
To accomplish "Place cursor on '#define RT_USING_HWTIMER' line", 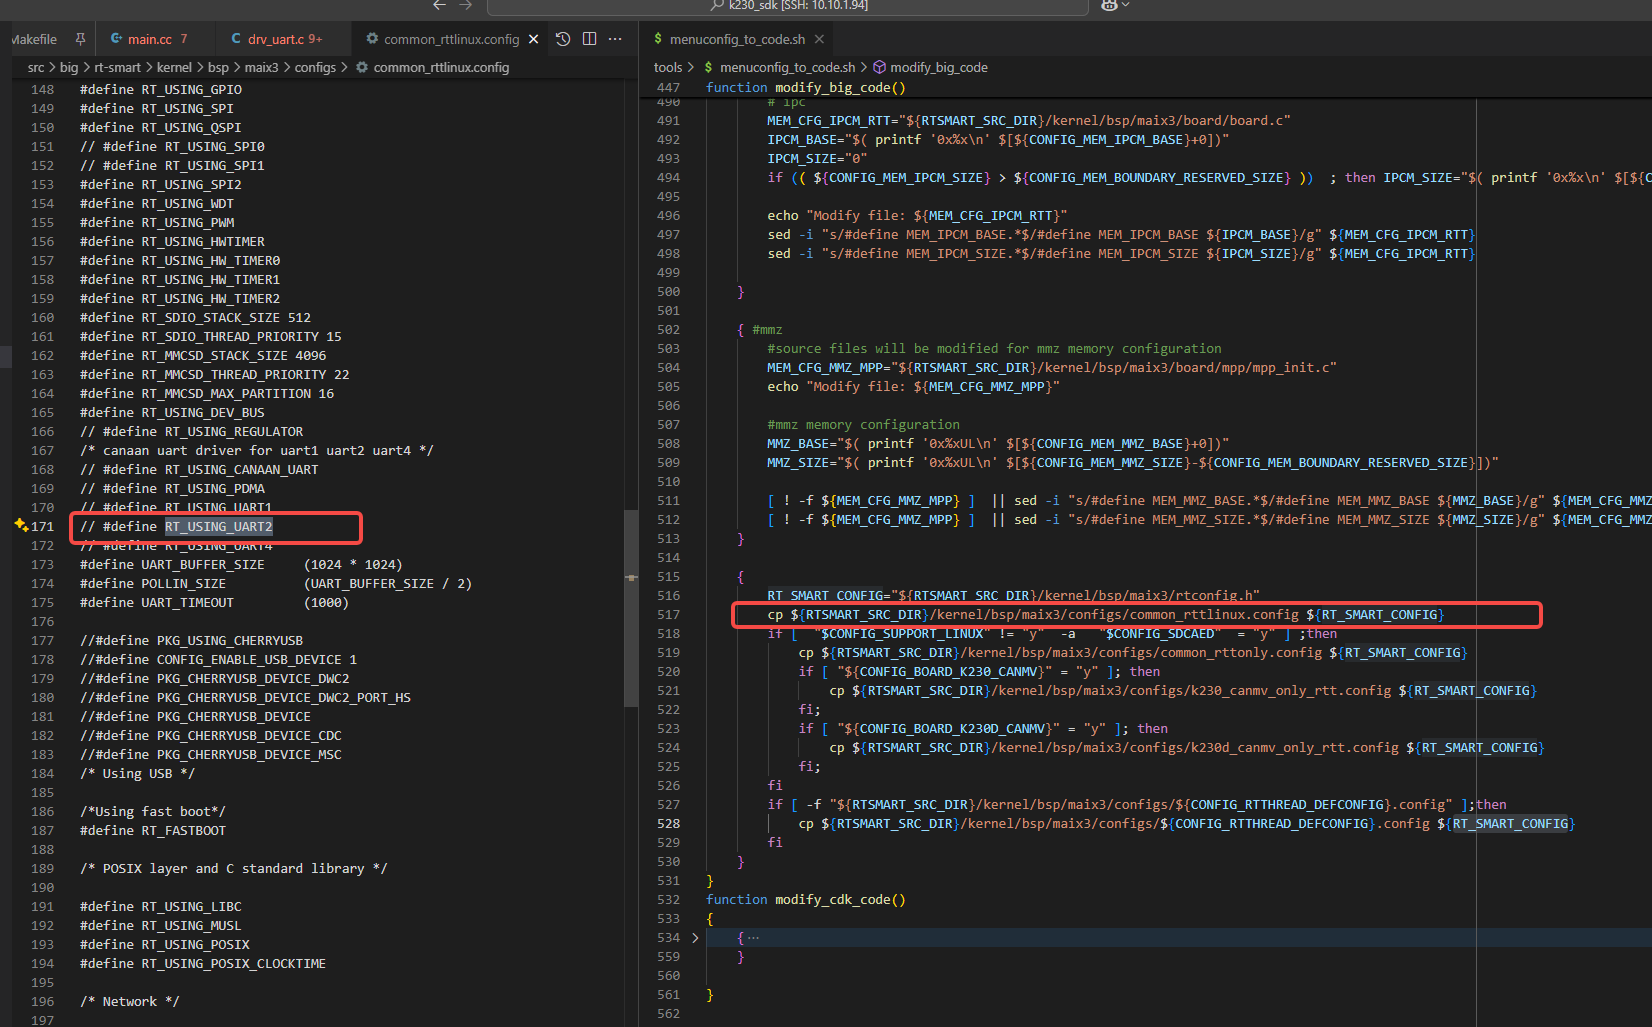I will (x=172, y=241).
